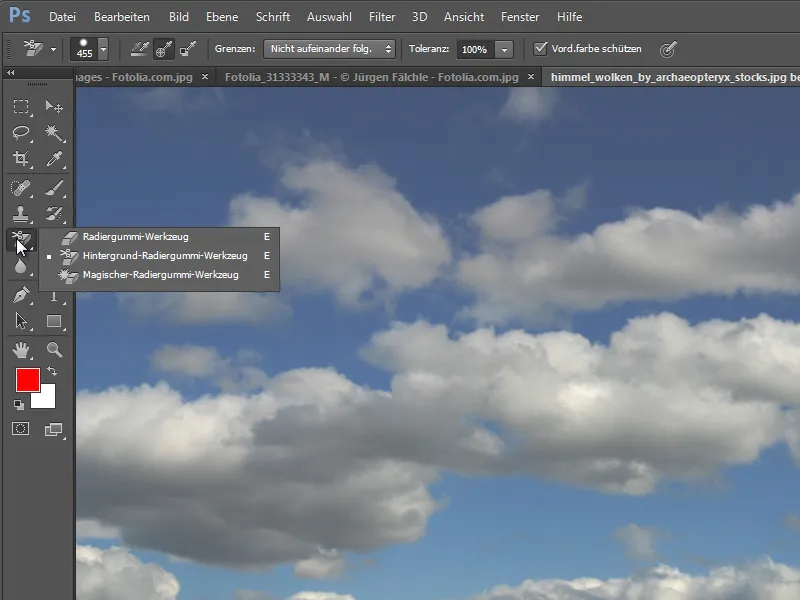The image size is (800, 600).
Task: Select the Pen tool
Action: [x=21, y=295]
